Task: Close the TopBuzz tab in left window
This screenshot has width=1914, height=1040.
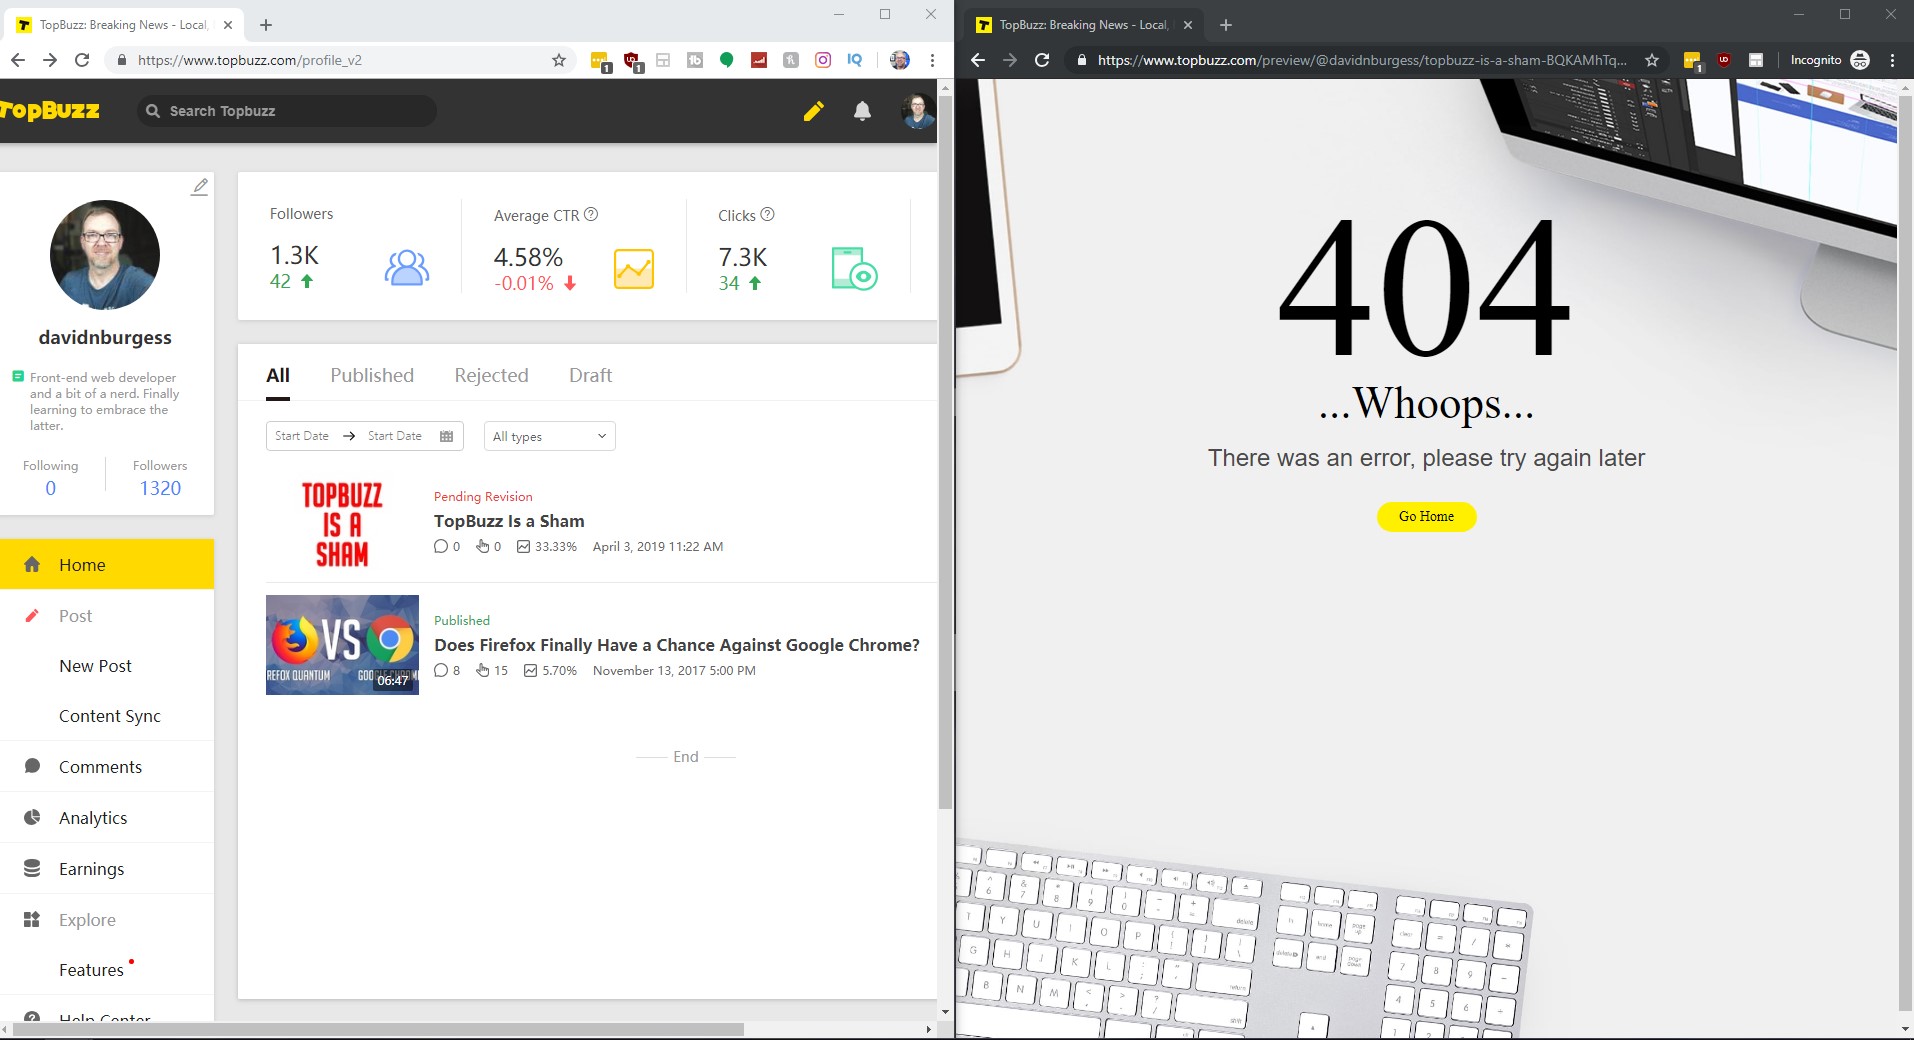Action: pos(228,25)
